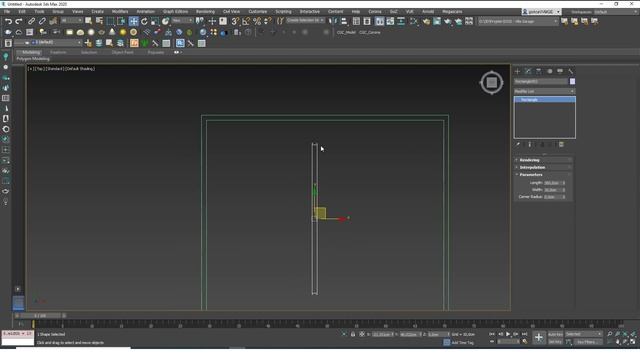The height and width of the screenshot is (360, 640).
Task: Click the ViewCube top face
Action: coord(491,83)
